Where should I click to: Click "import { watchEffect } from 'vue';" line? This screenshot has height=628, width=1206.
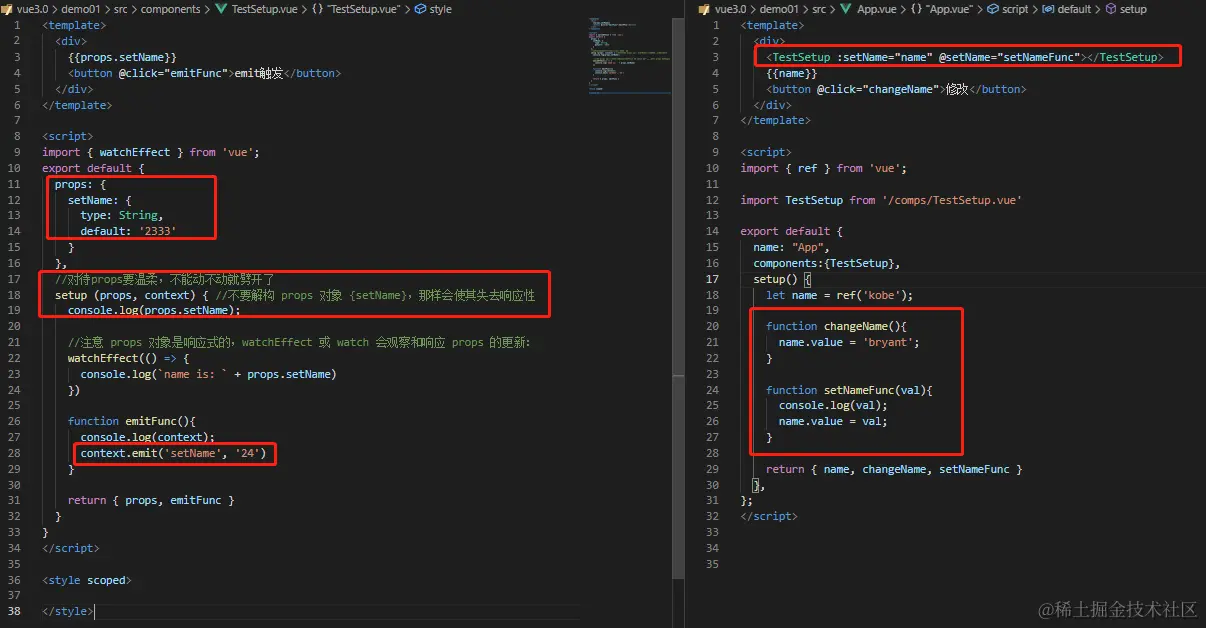pyautogui.click(x=151, y=152)
